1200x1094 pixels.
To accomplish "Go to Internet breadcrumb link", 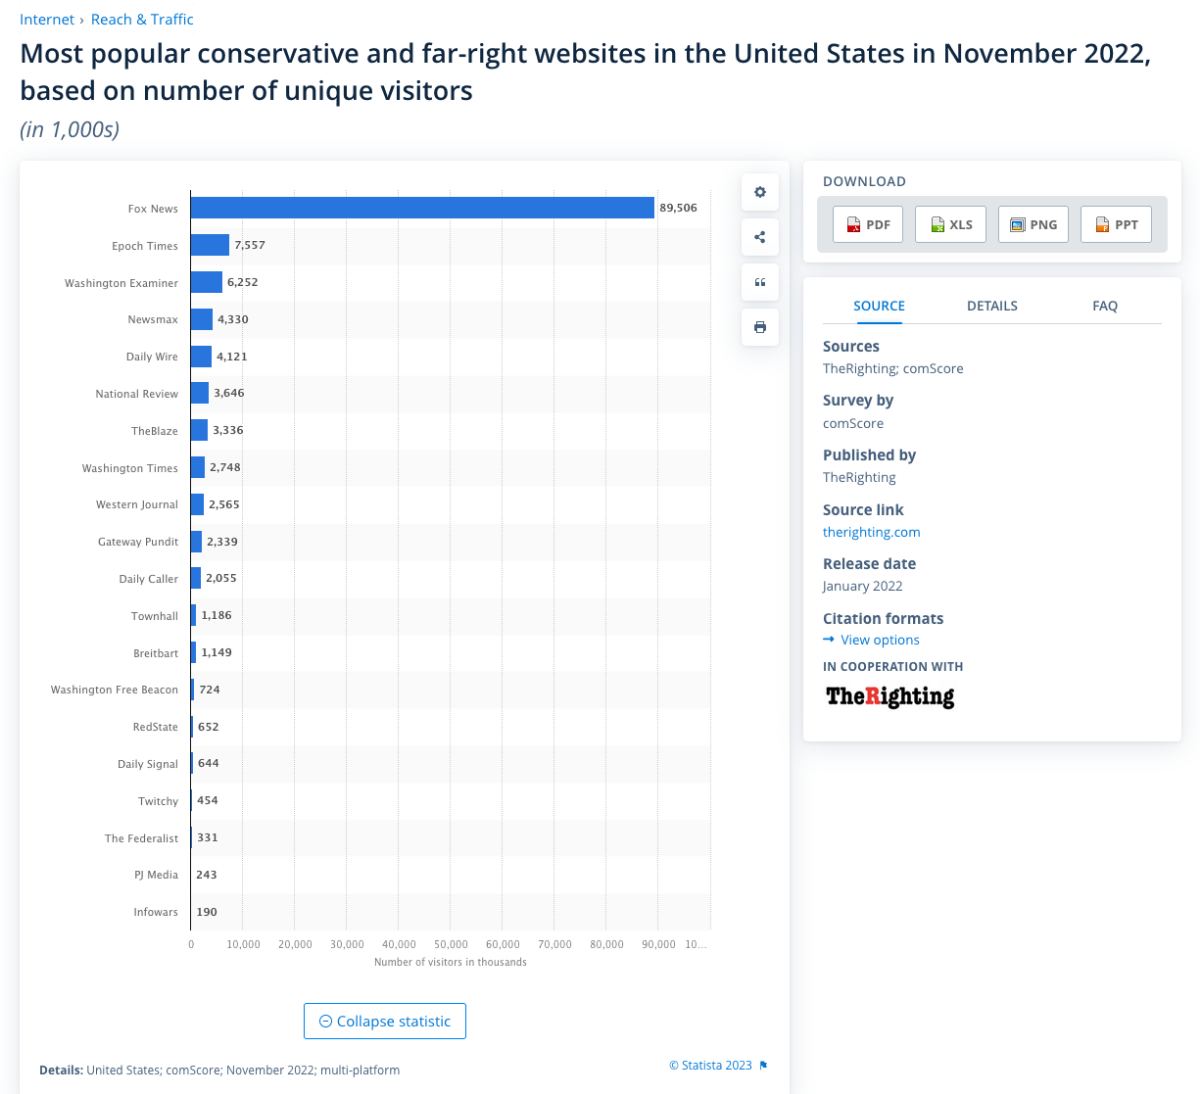I will point(47,19).
